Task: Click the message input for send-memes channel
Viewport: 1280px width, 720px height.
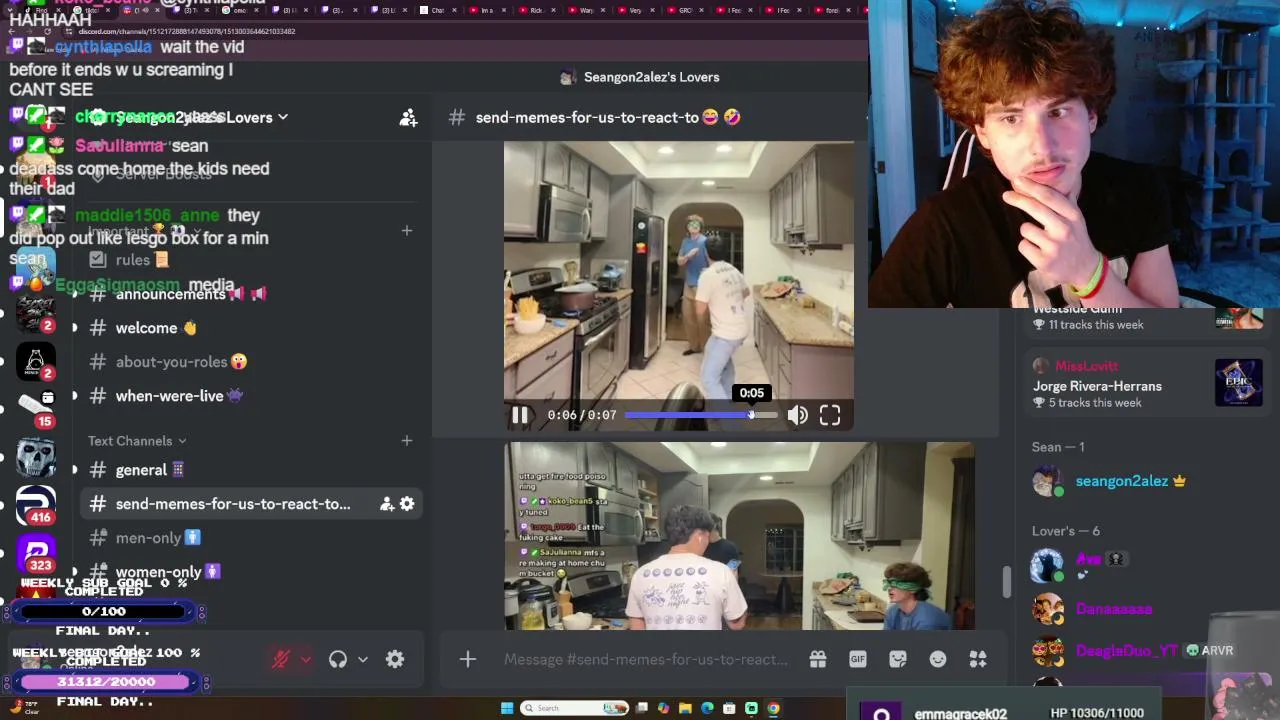Action: pos(646,659)
